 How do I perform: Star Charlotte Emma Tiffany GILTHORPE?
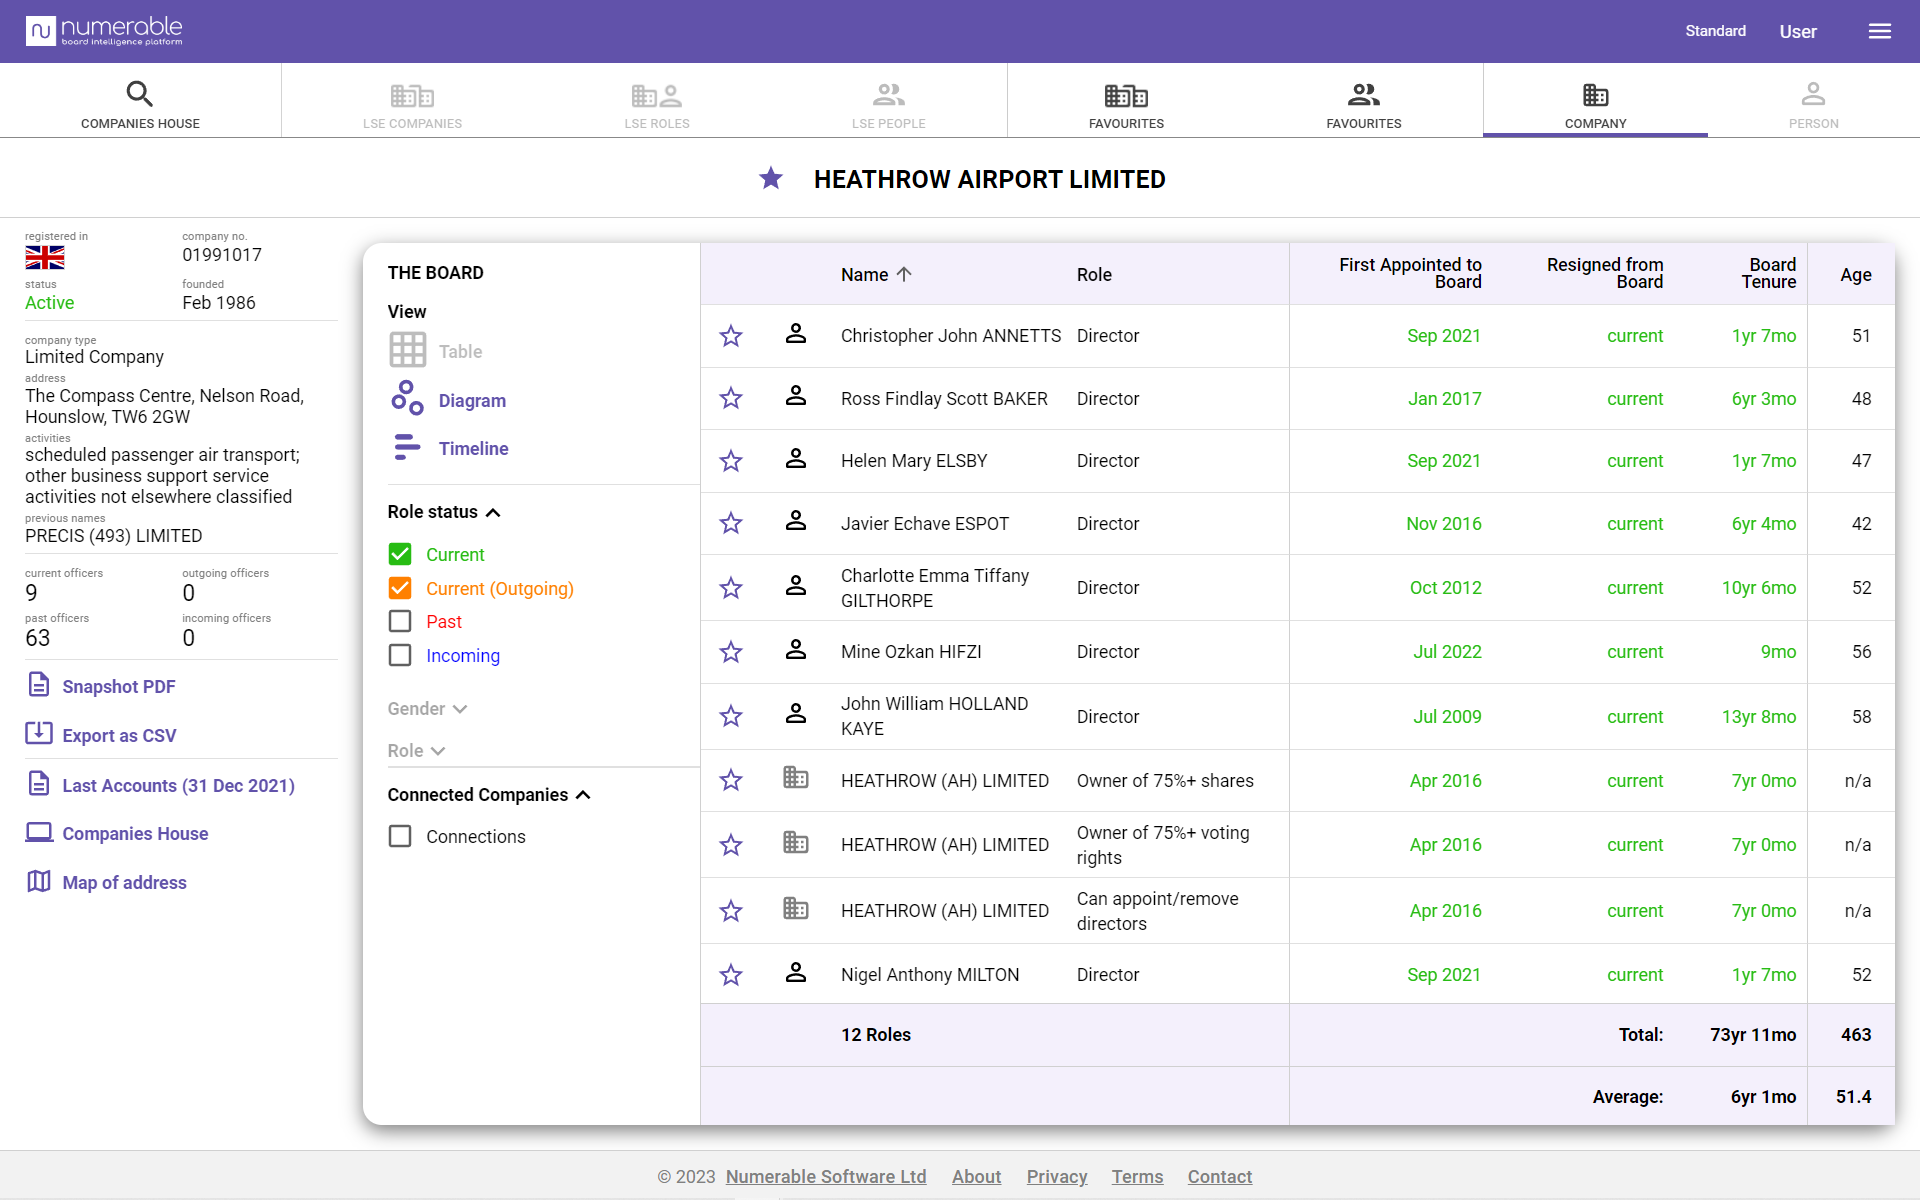[x=731, y=588]
